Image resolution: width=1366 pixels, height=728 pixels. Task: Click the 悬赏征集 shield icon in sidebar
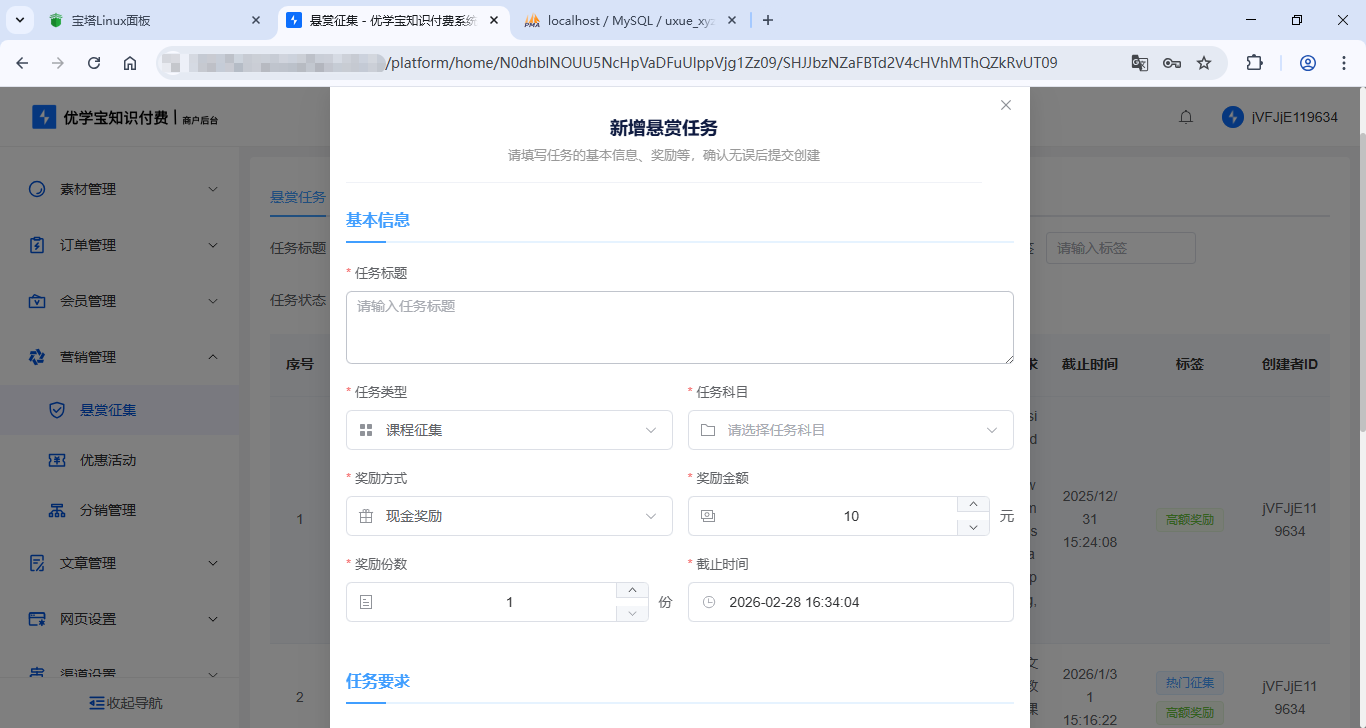tap(56, 409)
